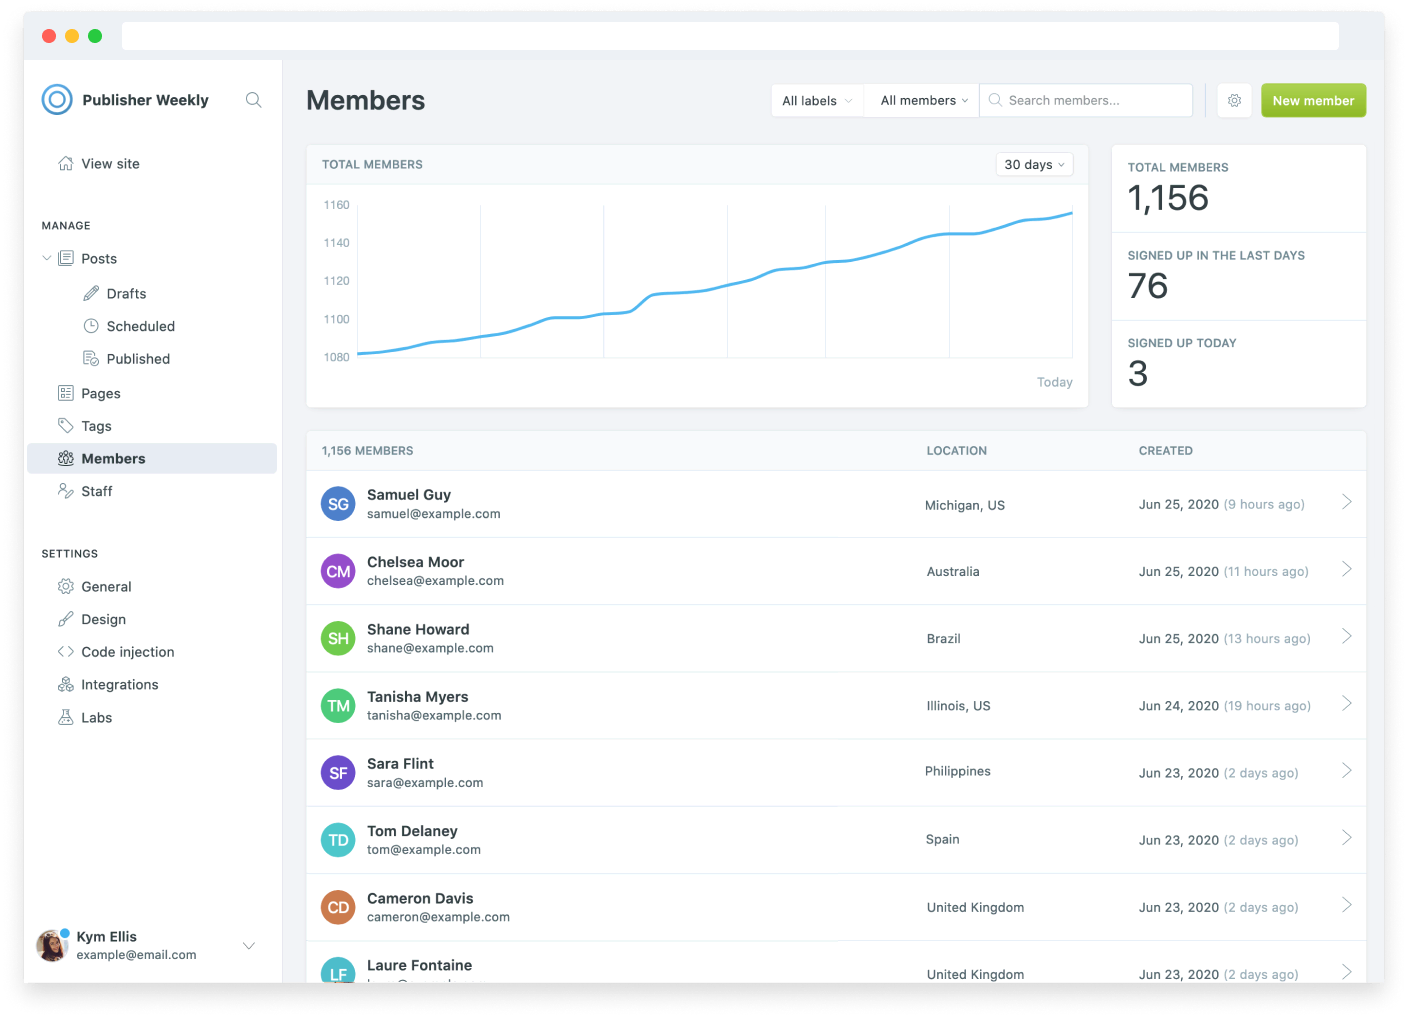Click the Integrations icon in sidebar

(x=66, y=684)
